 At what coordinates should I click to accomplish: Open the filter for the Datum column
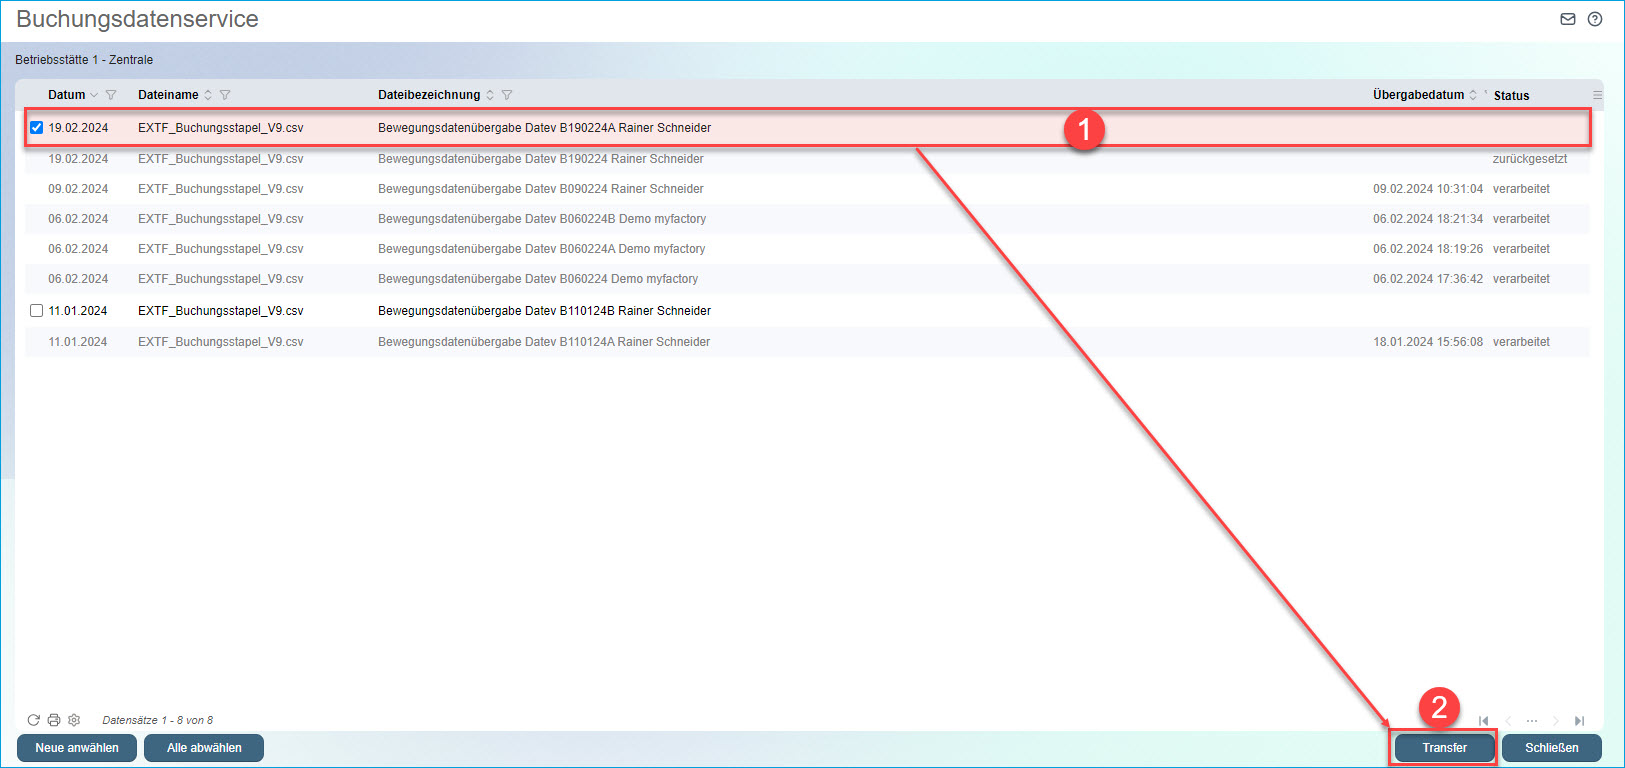[x=111, y=95]
